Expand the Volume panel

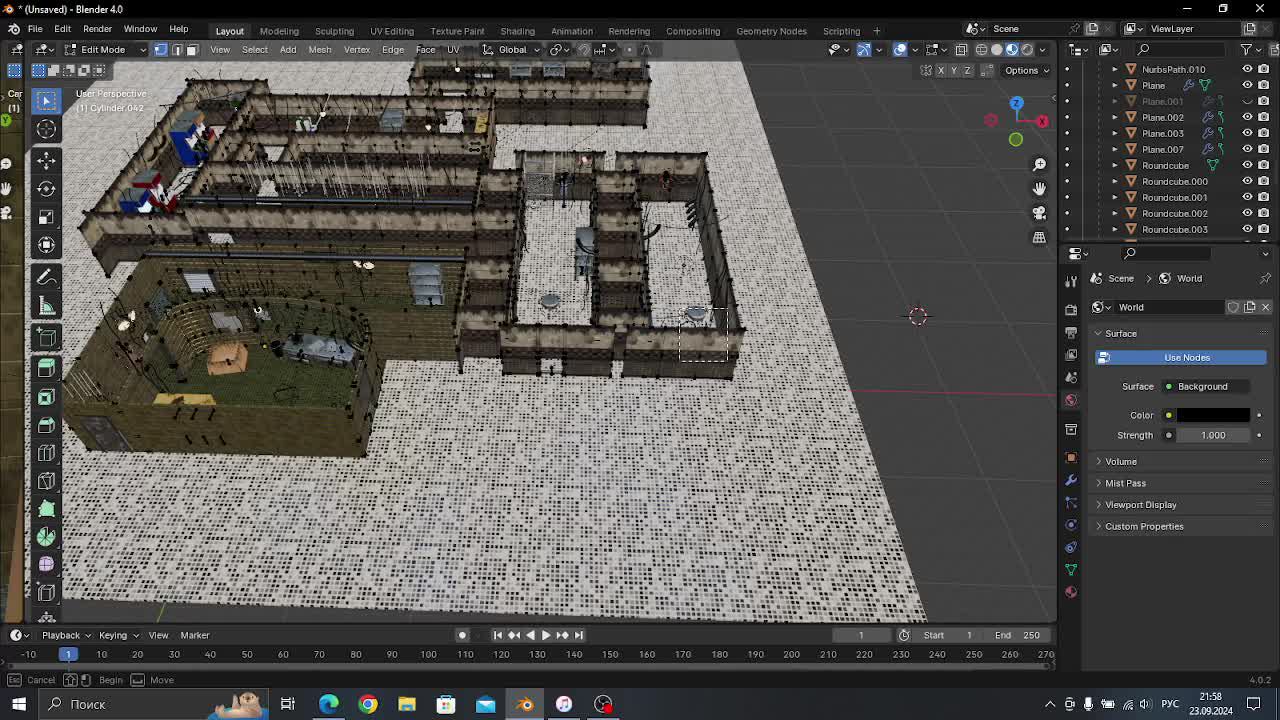click(x=1120, y=461)
